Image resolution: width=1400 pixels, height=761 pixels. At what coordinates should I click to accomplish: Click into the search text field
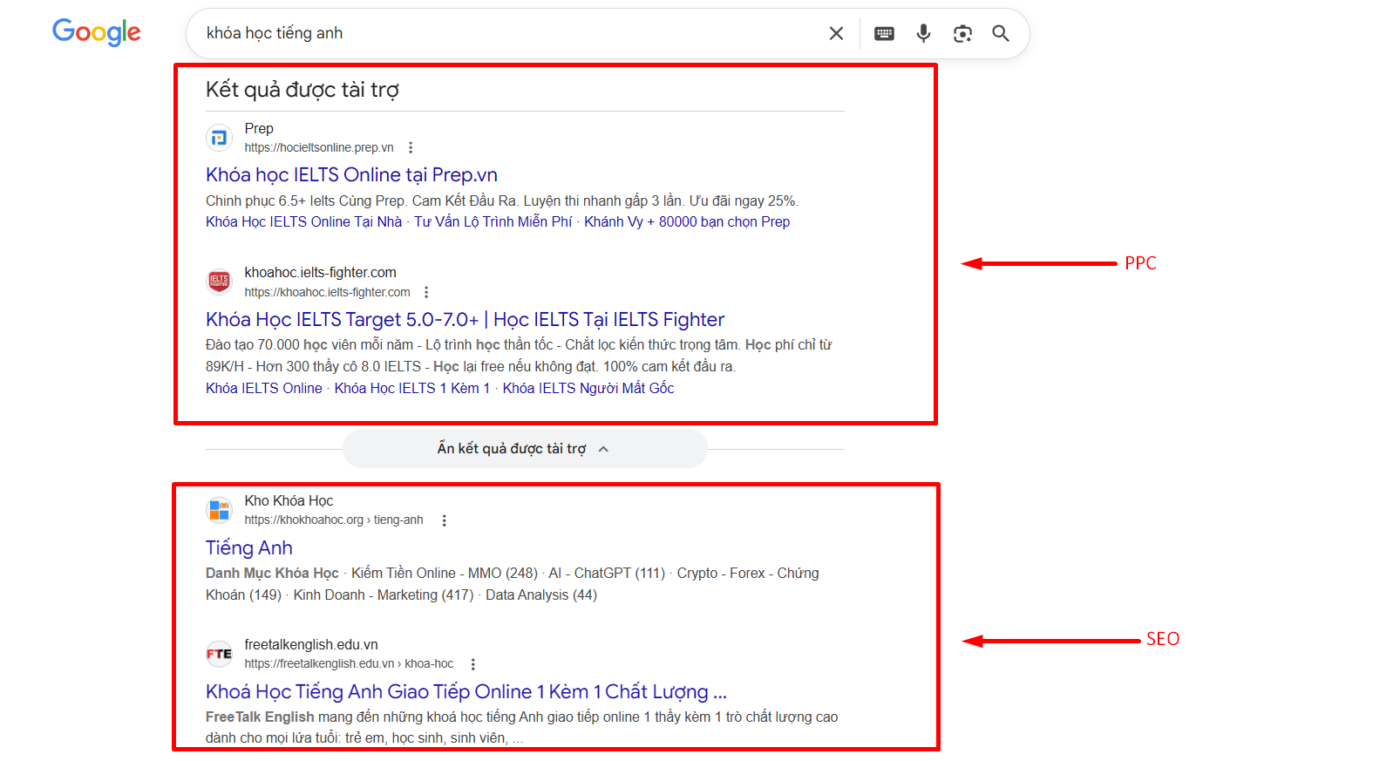[500, 33]
